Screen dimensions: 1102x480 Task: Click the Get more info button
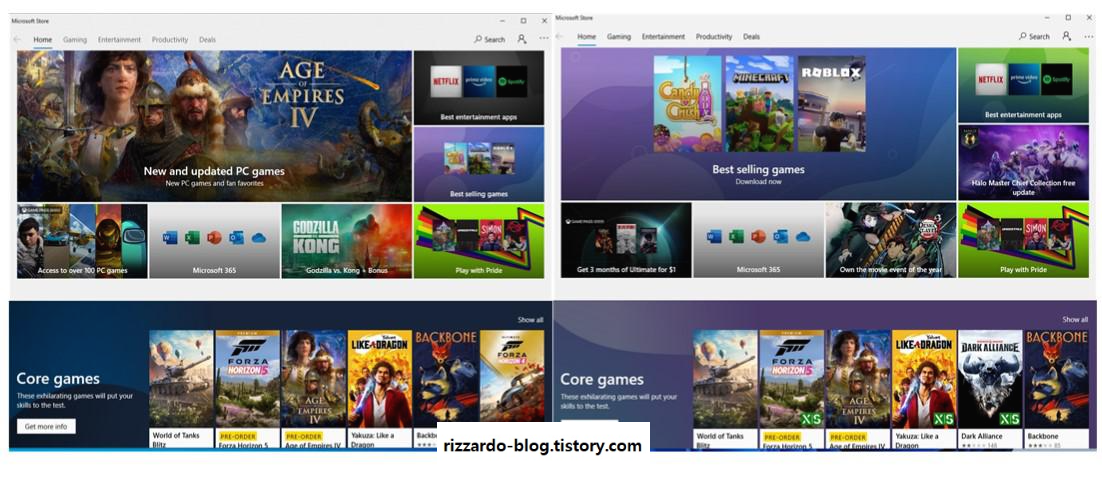(46, 427)
